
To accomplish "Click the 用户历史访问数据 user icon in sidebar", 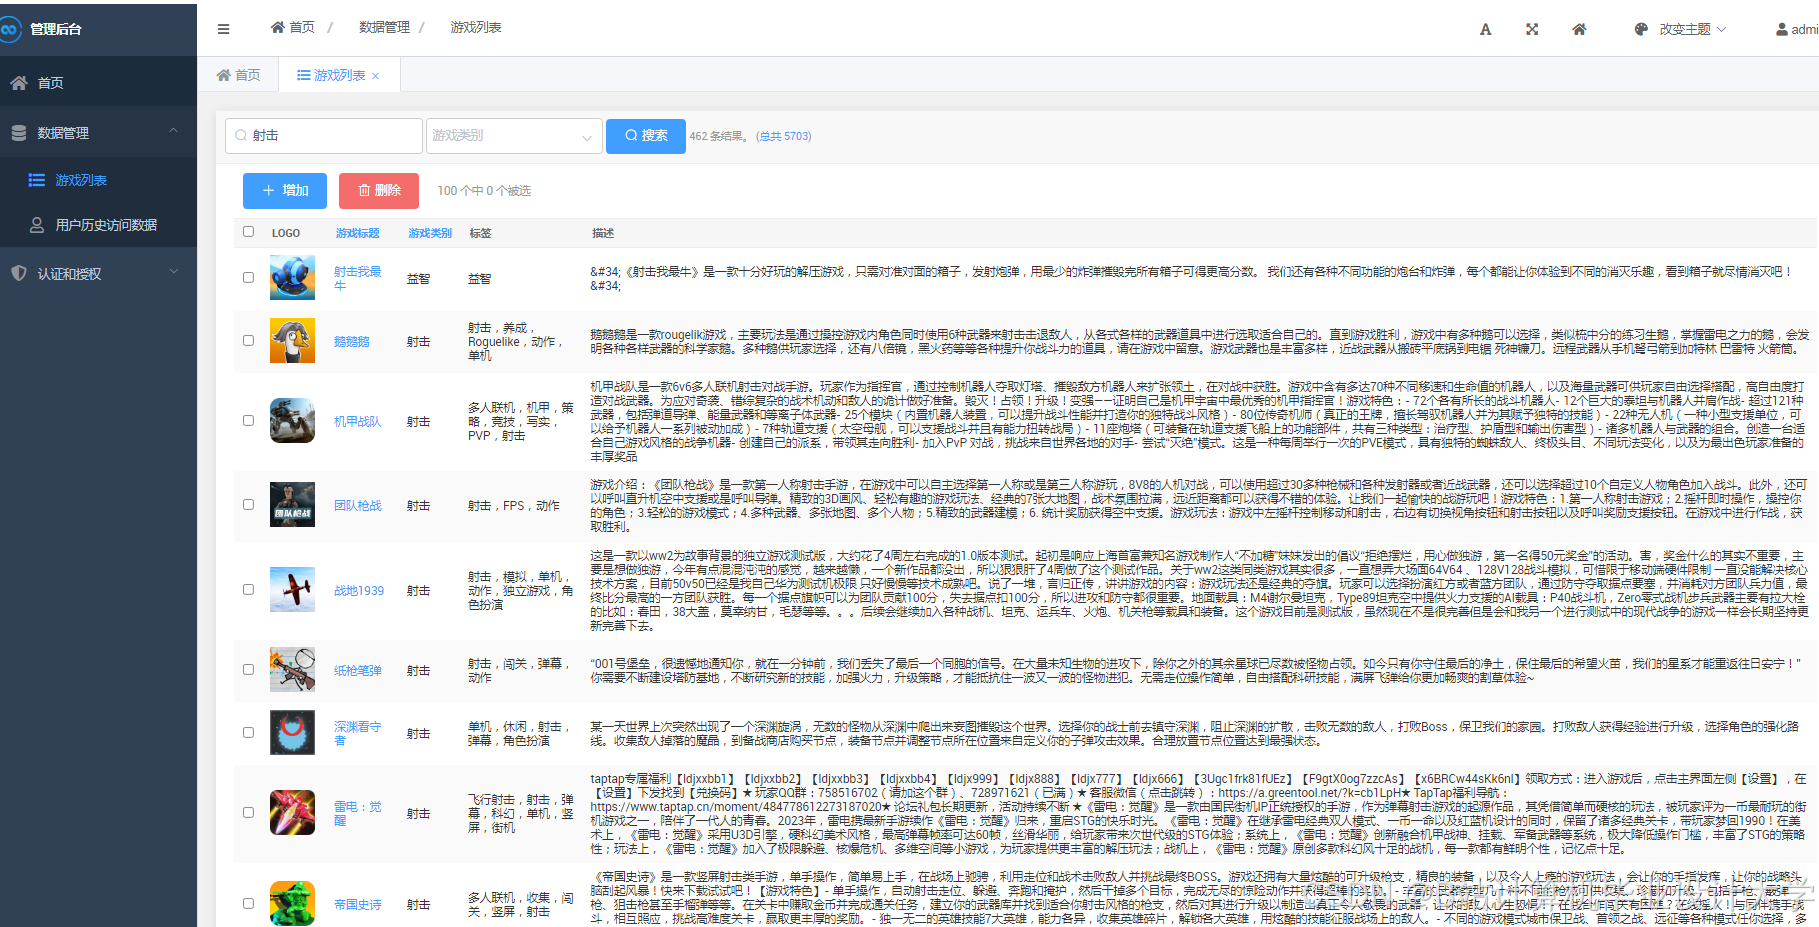I will (35, 224).
